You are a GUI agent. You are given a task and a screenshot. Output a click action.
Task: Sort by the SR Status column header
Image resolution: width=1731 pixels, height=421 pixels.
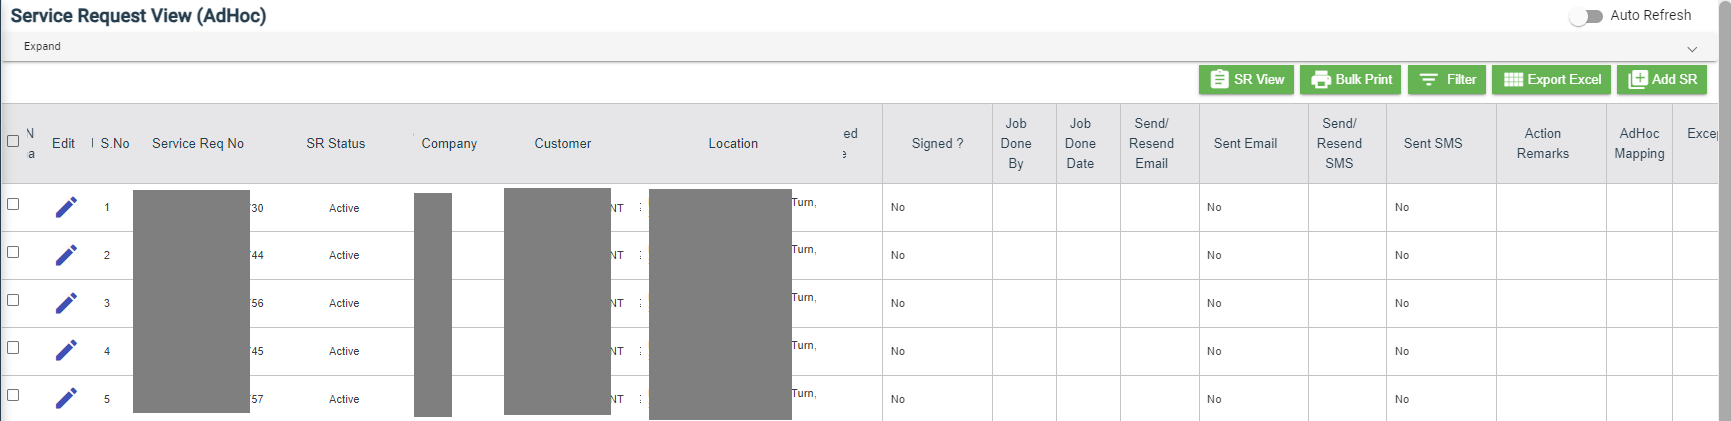[335, 144]
